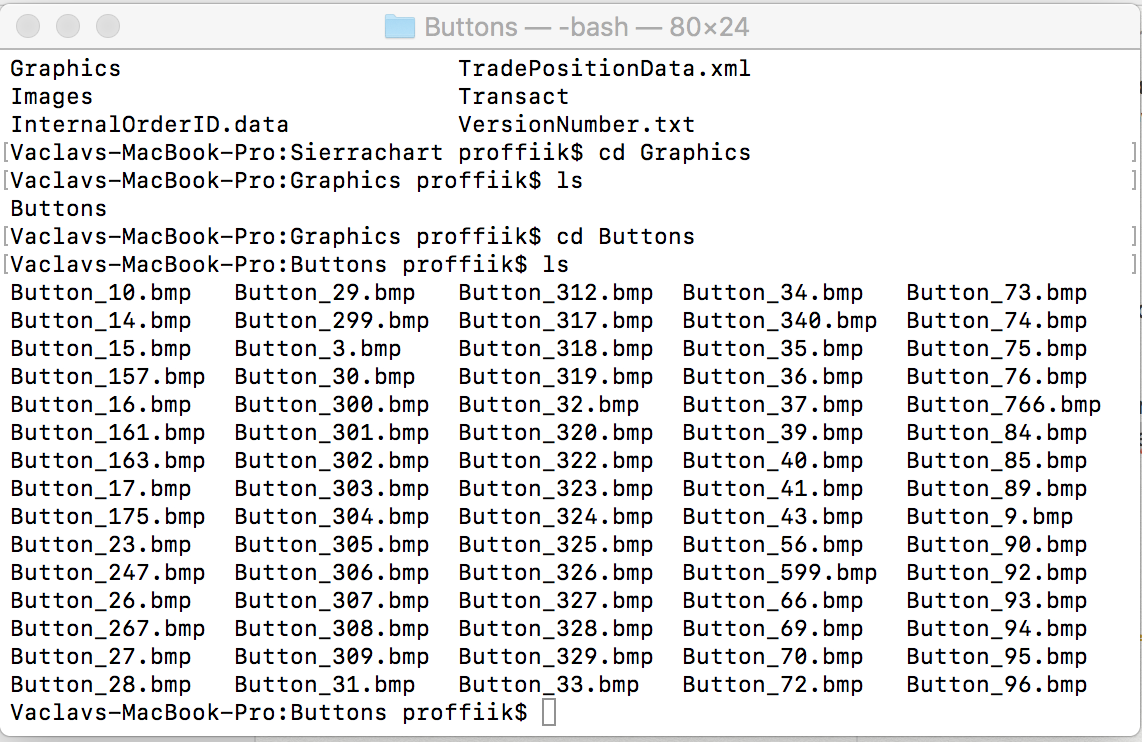Click Button_340.bmp in the file listing
Image resolution: width=1142 pixels, height=742 pixels.
pyautogui.click(x=779, y=321)
